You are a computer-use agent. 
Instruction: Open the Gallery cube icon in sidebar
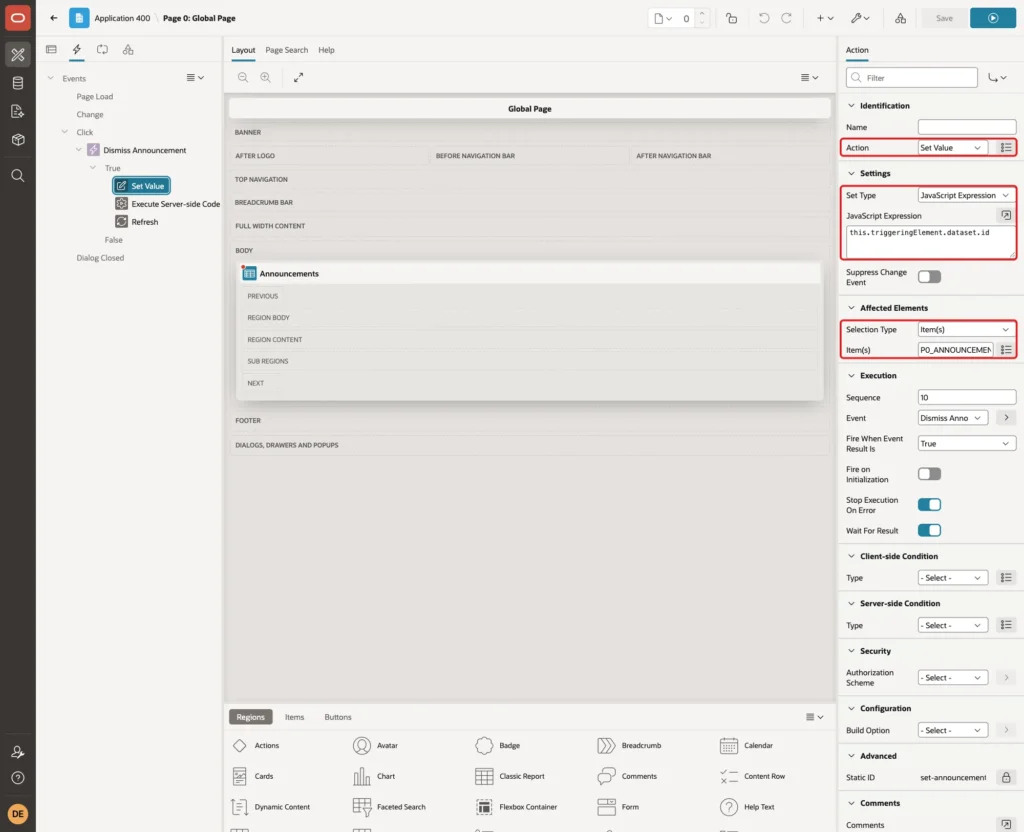18,139
